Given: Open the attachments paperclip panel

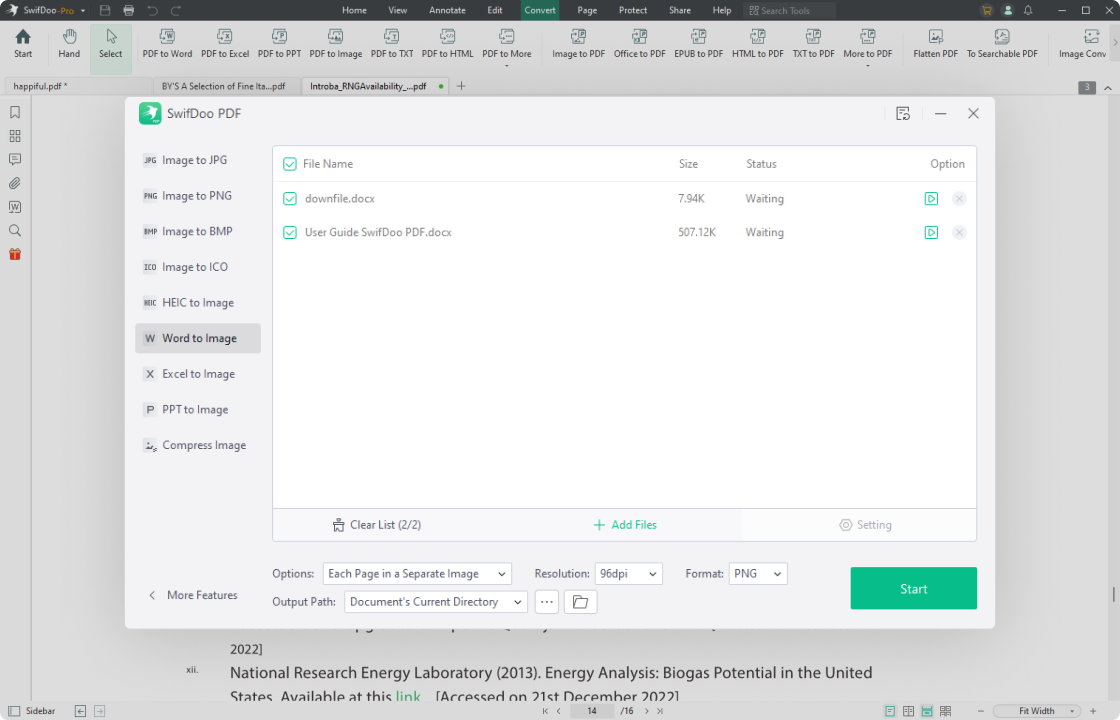Looking at the screenshot, I should click(15, 183).
